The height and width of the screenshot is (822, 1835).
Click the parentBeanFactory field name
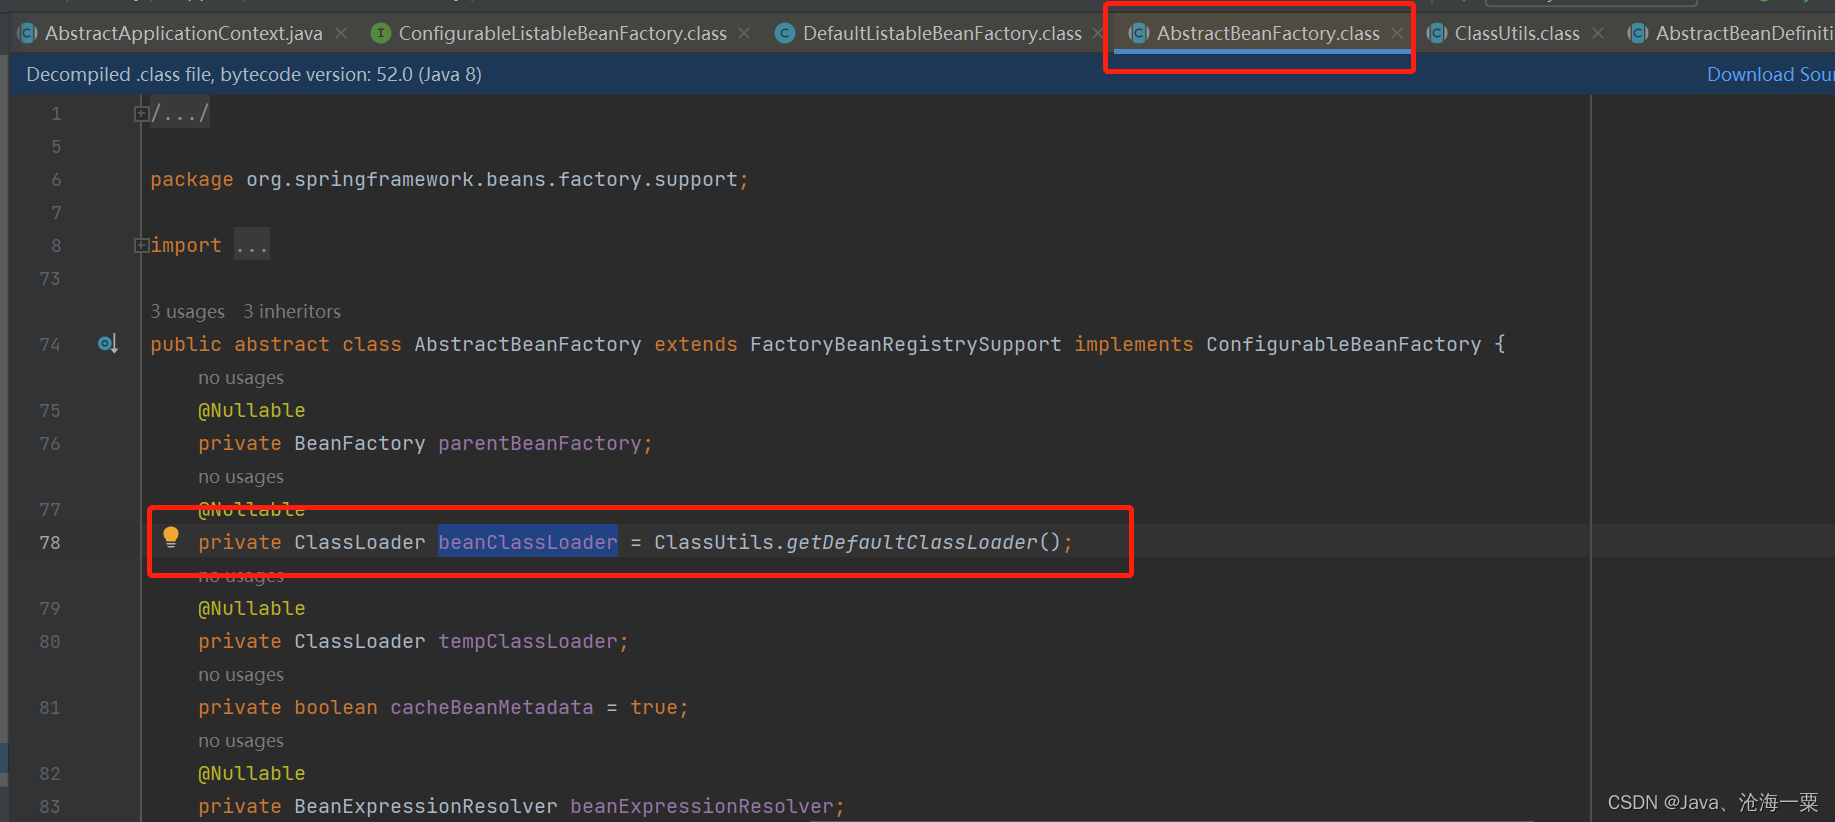point(540,443)
